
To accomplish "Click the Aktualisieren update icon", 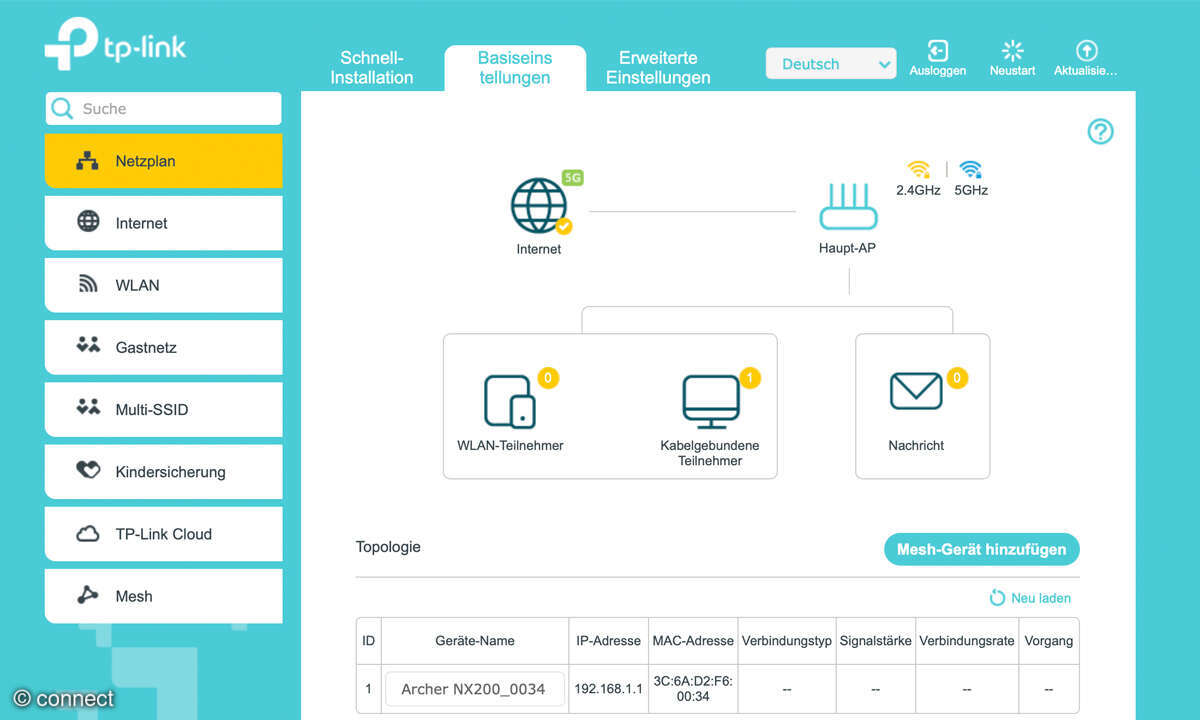I will [x=1086, y=51].
